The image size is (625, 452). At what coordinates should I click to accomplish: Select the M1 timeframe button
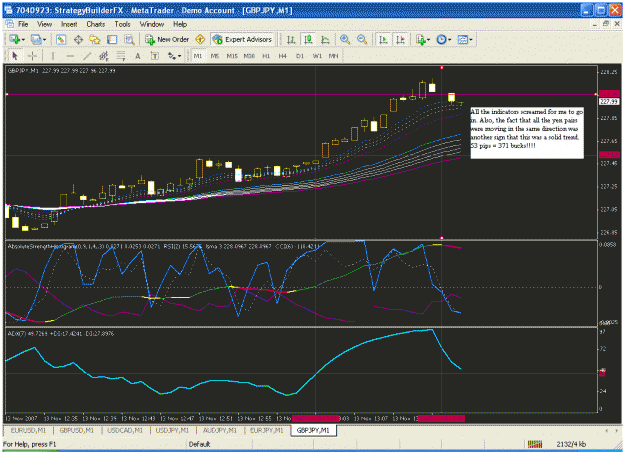(198, 56)
